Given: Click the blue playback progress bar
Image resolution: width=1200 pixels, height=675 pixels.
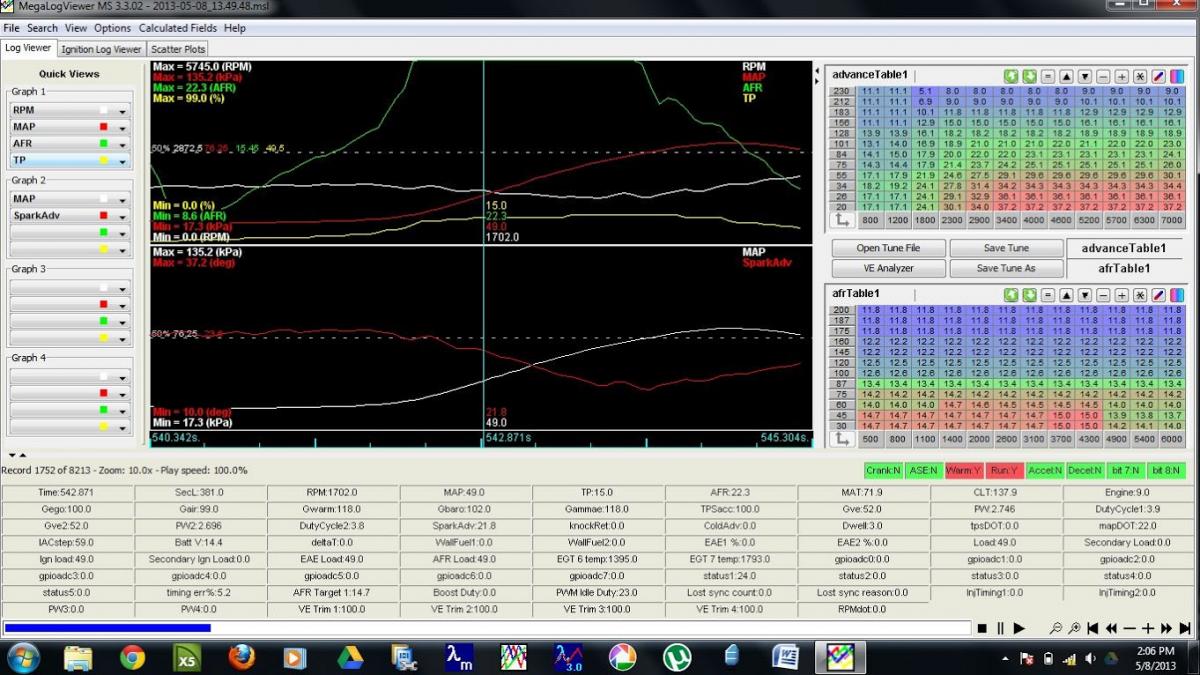Looking at the screenshot, I should click(x=108, y=628).
